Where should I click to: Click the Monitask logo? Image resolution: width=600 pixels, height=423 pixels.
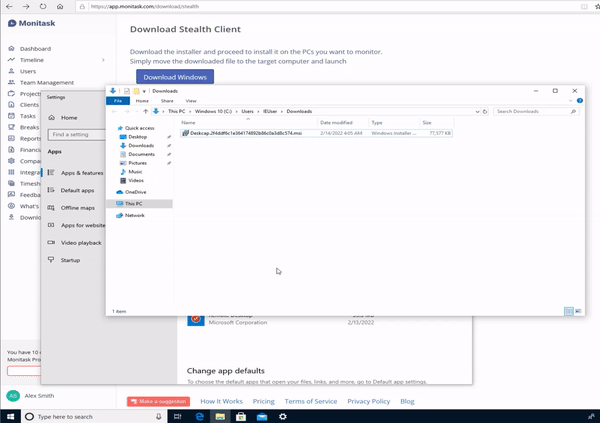pyautogui.click(x=31, y=23)
